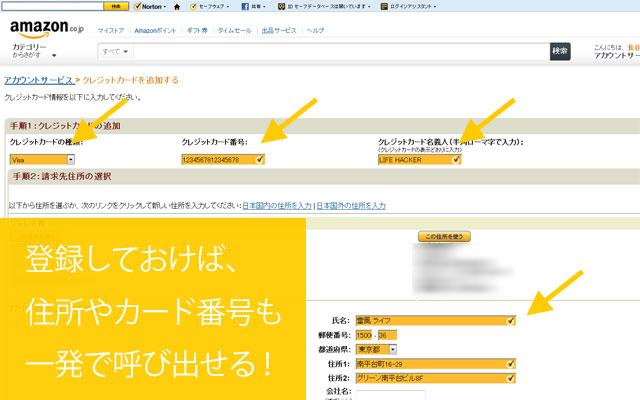The image size is (640, 400).
Task: Click checkmark icon in 氏名 name field
Action: 511,320
